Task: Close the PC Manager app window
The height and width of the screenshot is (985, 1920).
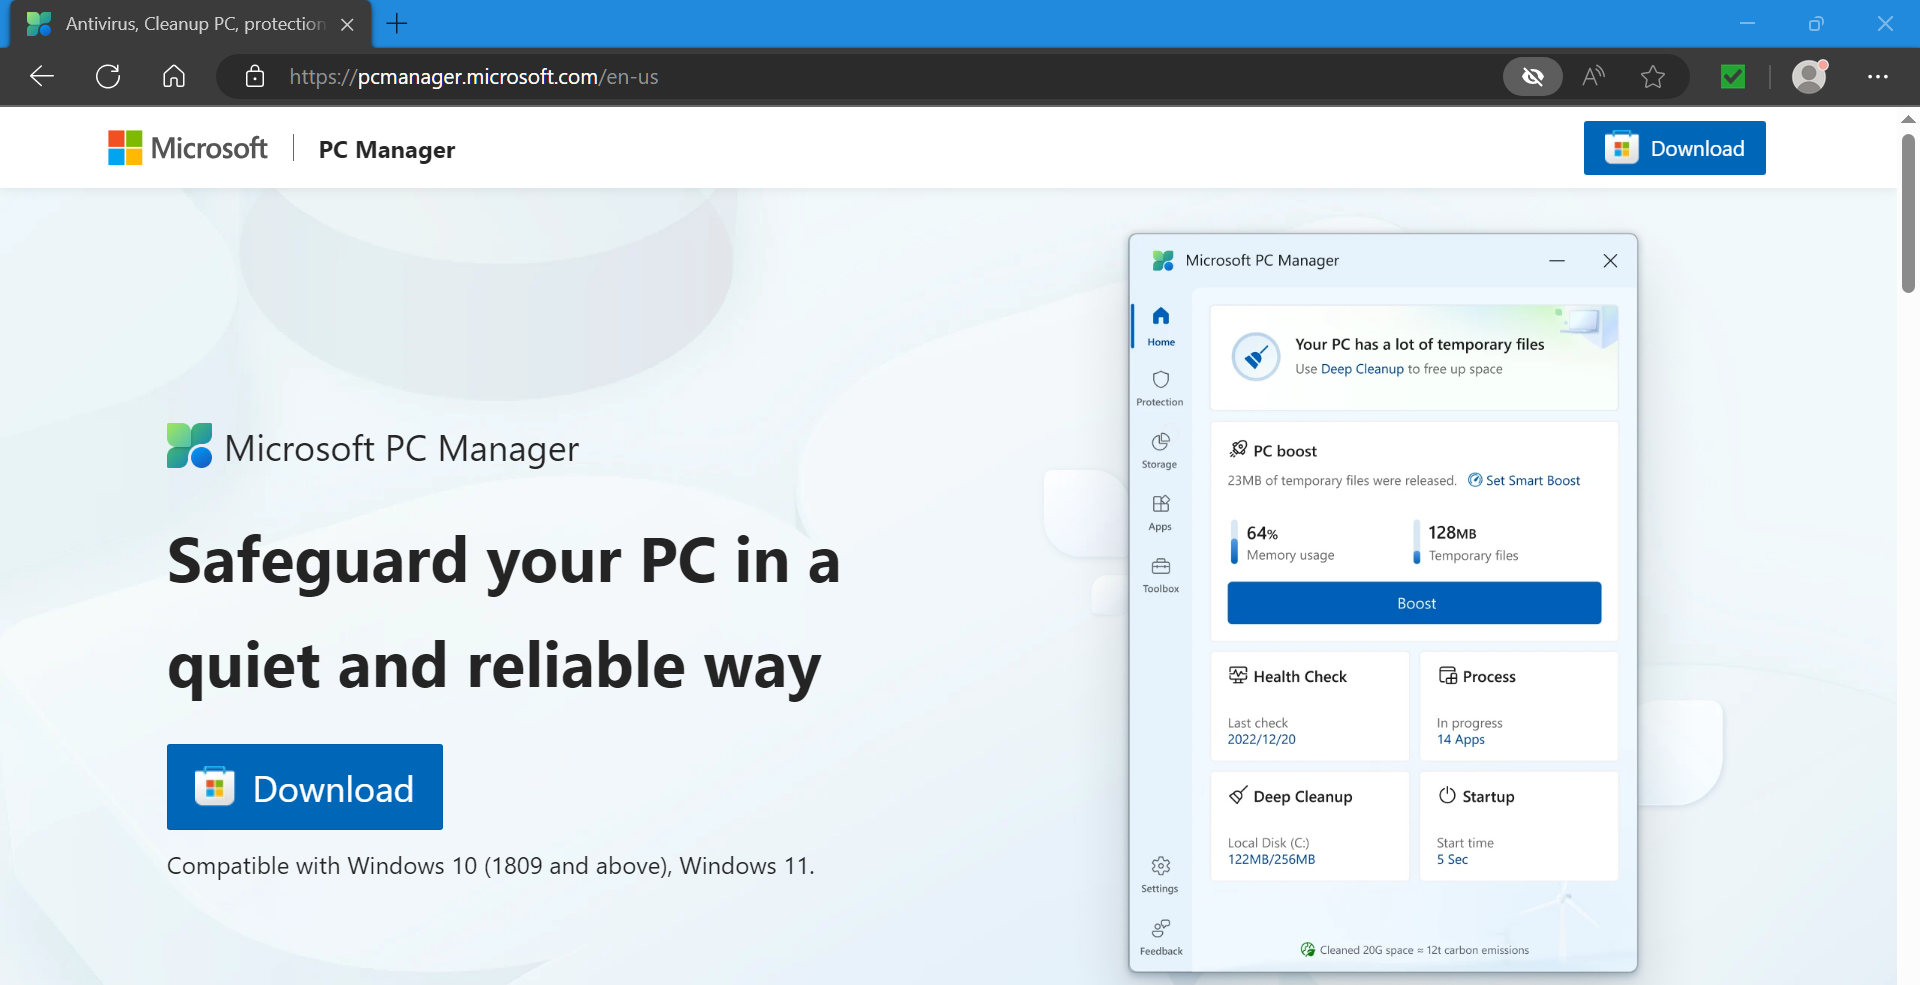Action: (1610, 261)
